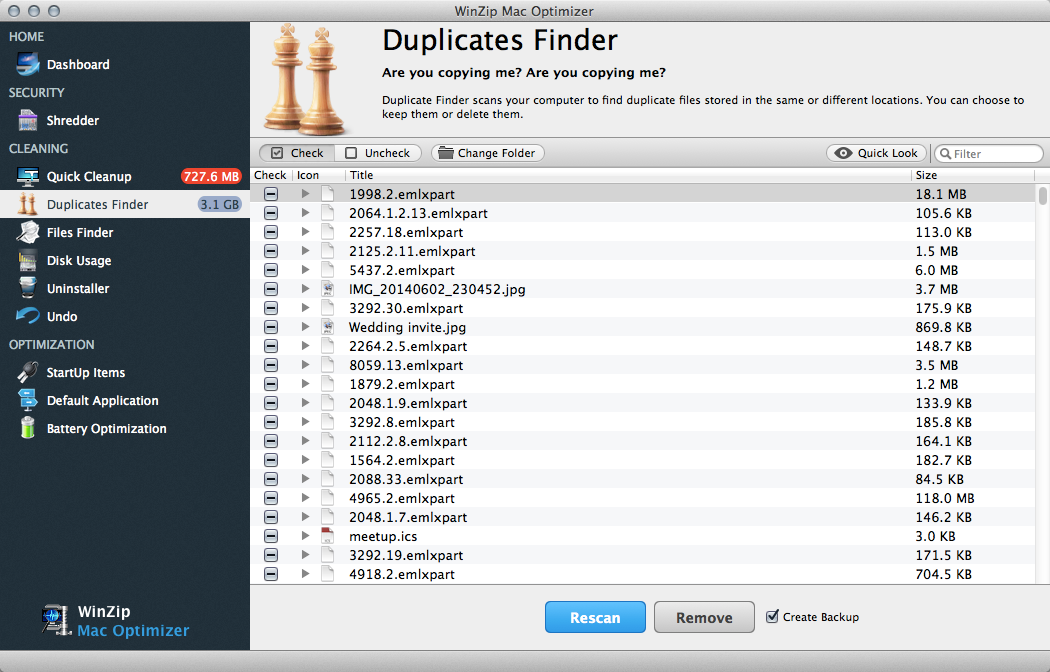This screenshot has width=1050, height=672.
Task: Select the Quick Cleanup monitor icon
Action: pos(29,177)
